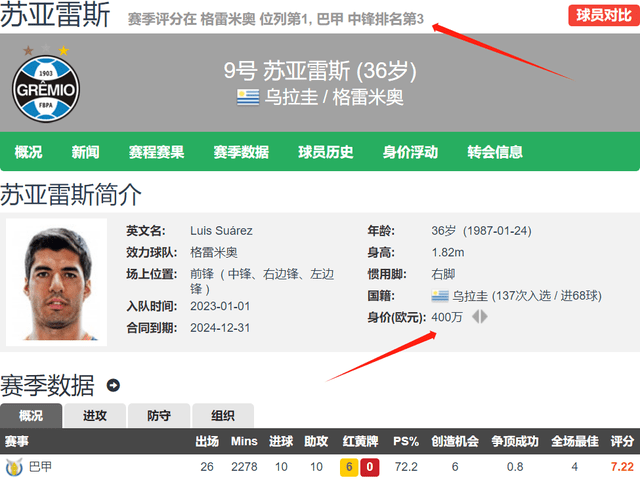Click the arrow icon beside 赛季数据 heading
This screenshot has width=640, height=480.
113,385
